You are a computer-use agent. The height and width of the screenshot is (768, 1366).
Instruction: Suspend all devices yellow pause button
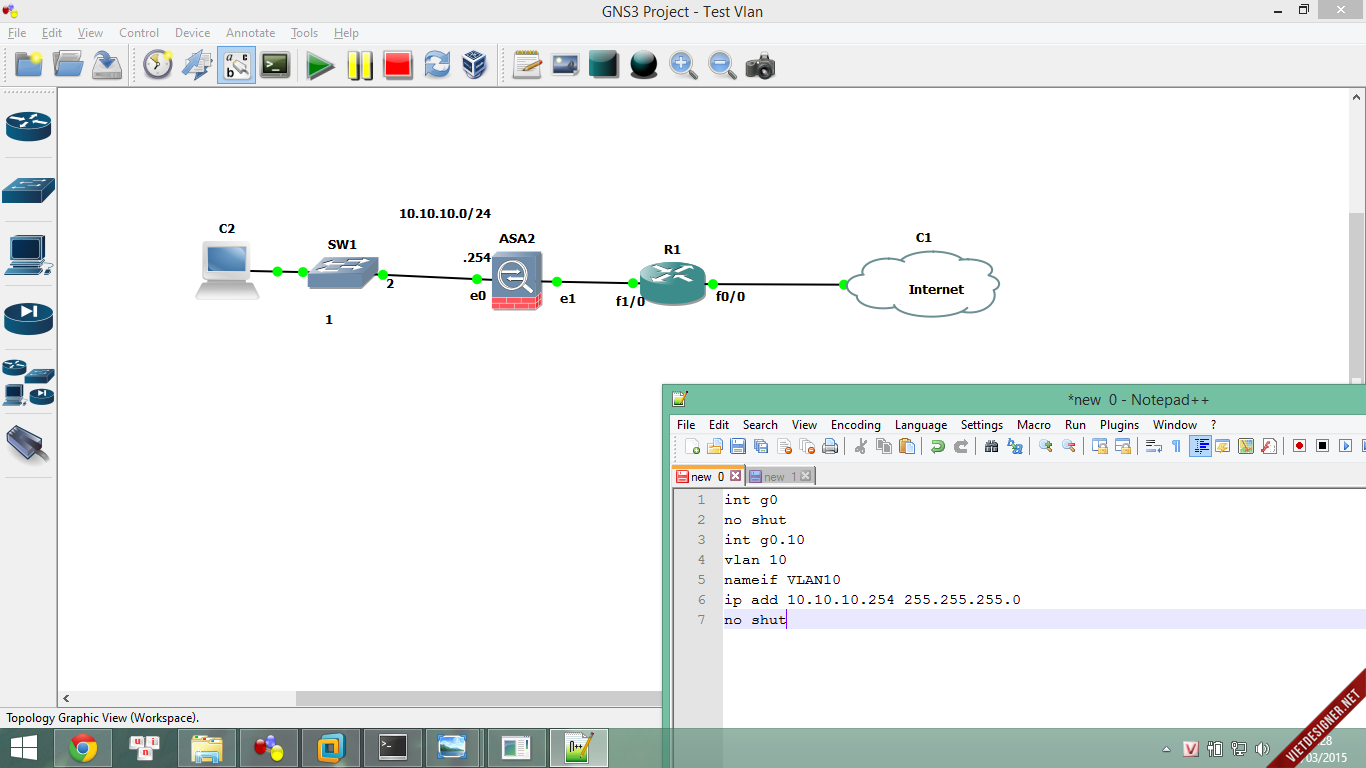[x=359, y=66]
